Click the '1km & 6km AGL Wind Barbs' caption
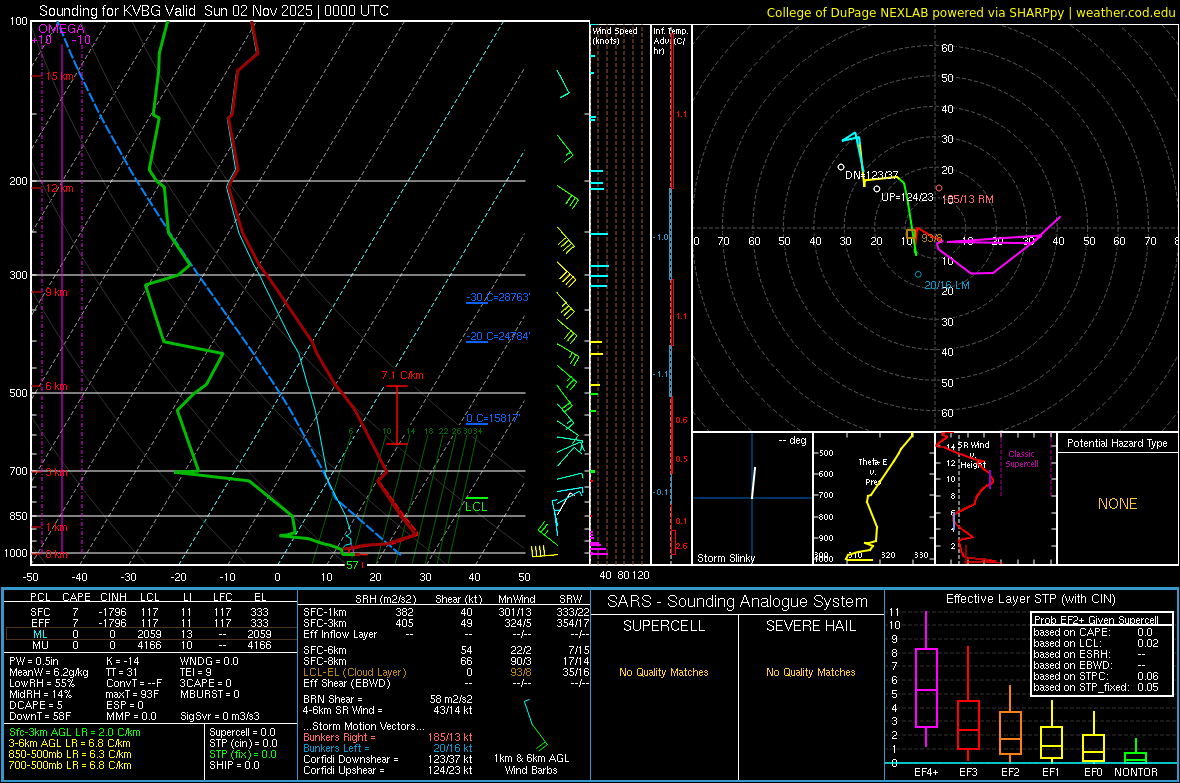The height and width of the screenshot is (783, 1180). [x=531, y=764]
